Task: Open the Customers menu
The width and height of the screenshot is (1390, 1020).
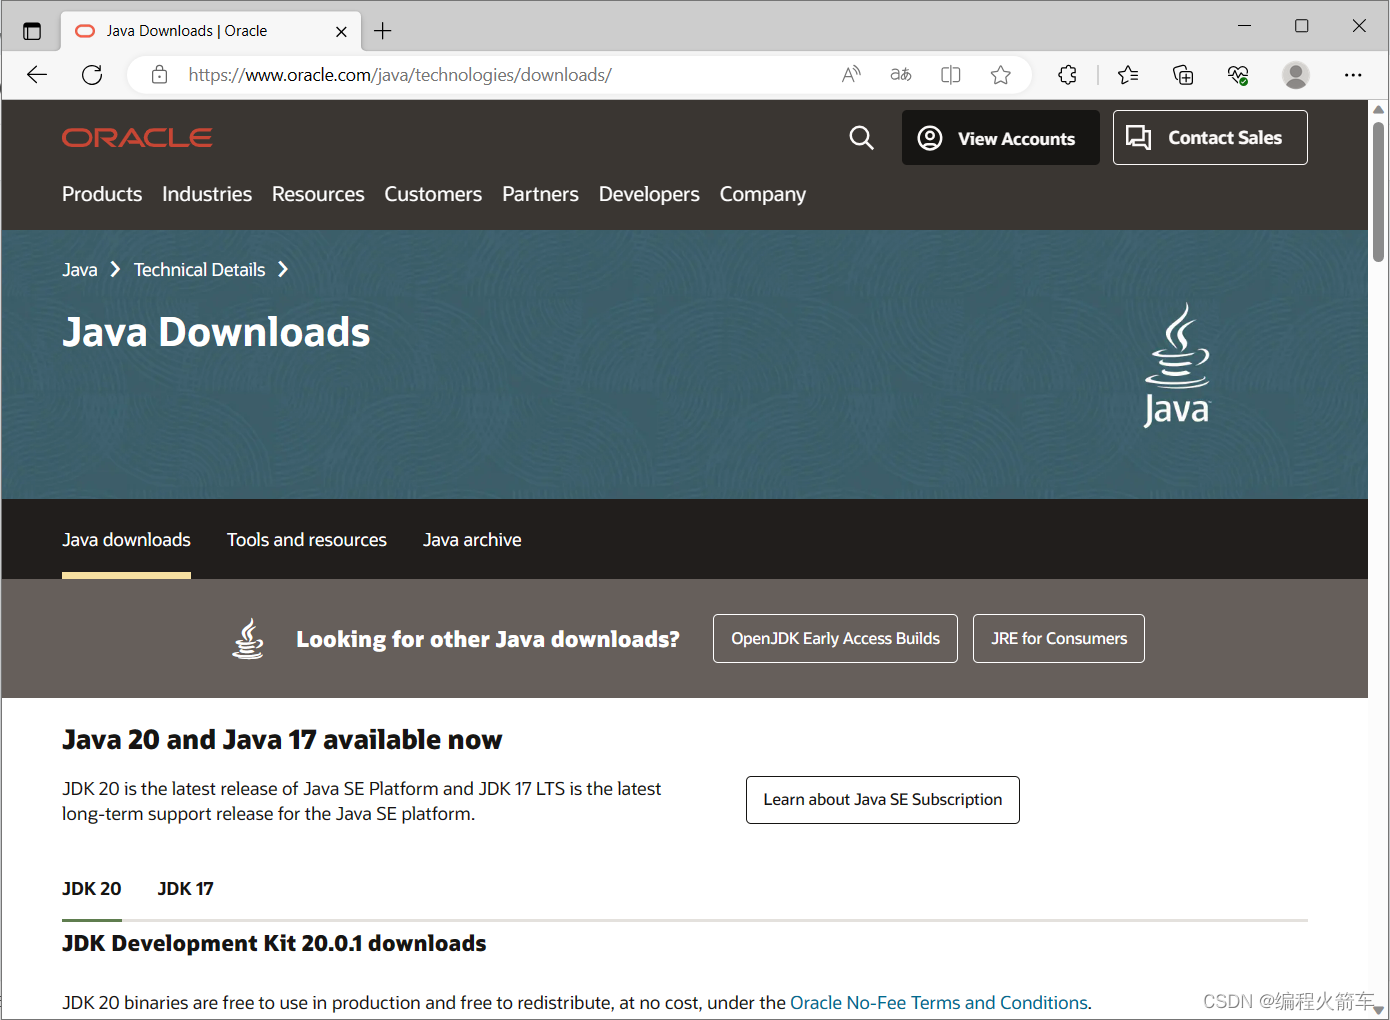Action: 433,194
